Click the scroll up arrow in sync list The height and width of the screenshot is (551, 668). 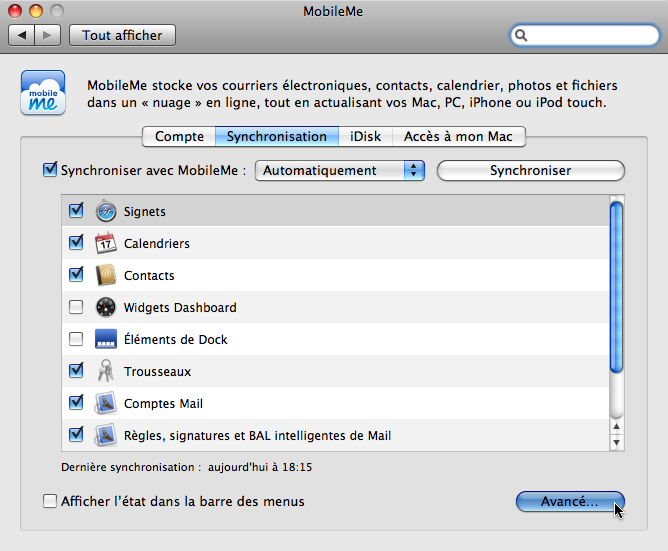click(x=616, y=427)
